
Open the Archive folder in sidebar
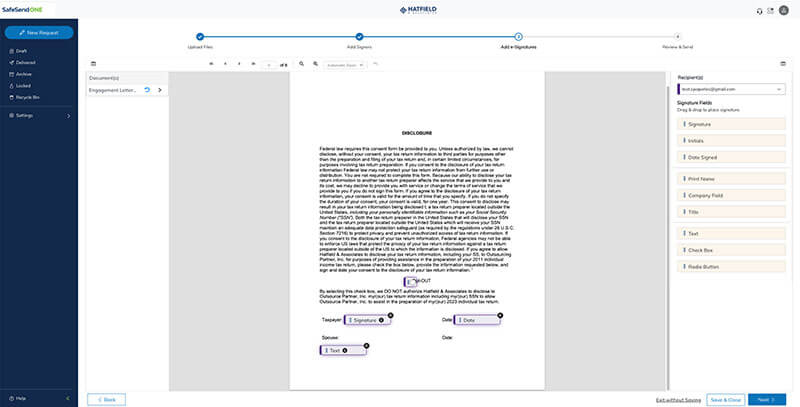point(20,74)
